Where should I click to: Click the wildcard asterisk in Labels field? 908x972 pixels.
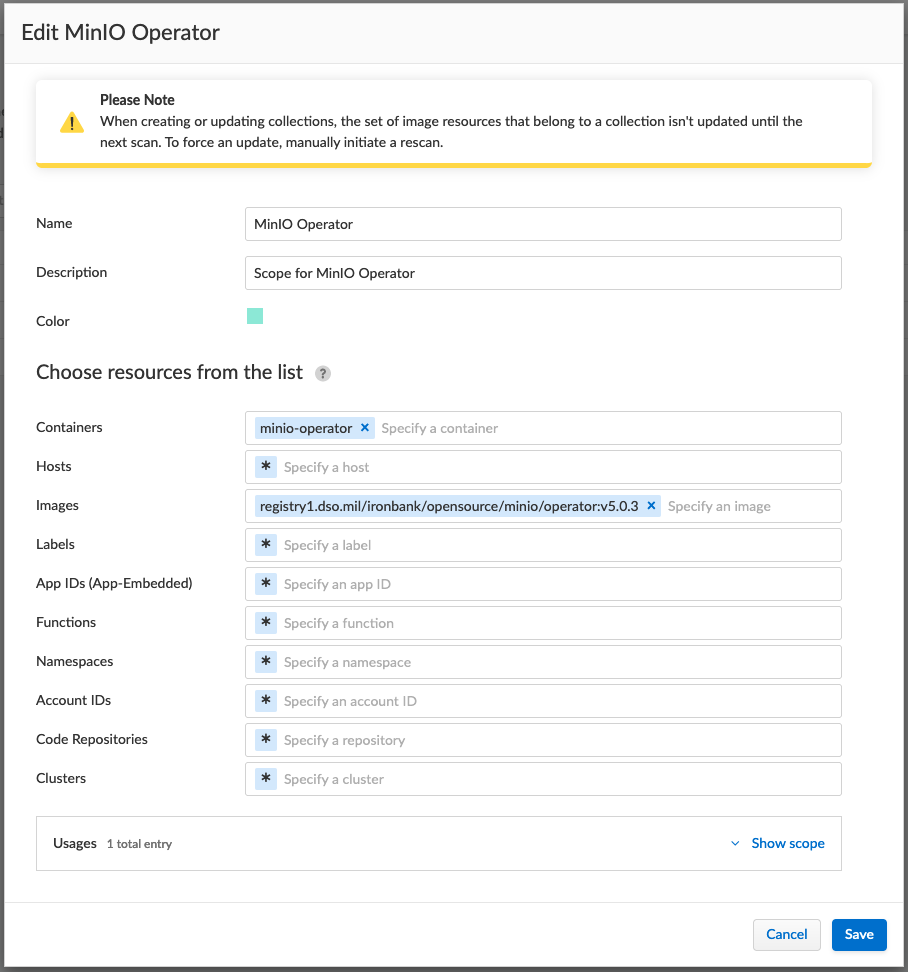tap(266, 545)
